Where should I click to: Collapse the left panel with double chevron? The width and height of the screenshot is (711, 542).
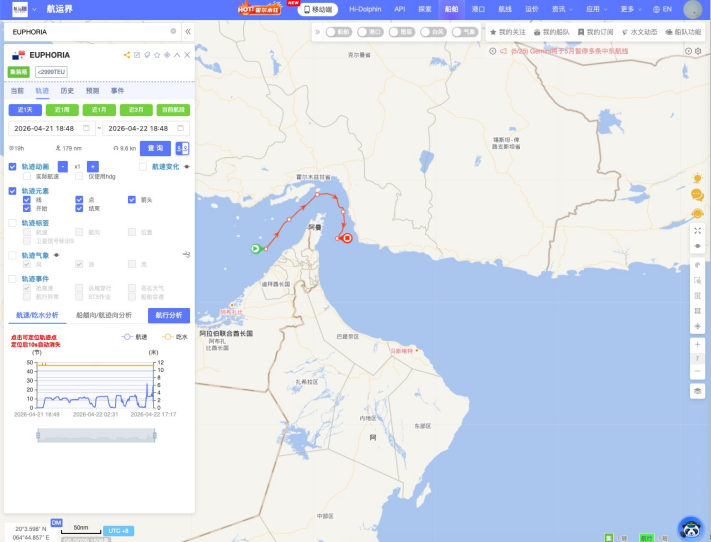tap(187, 31)
